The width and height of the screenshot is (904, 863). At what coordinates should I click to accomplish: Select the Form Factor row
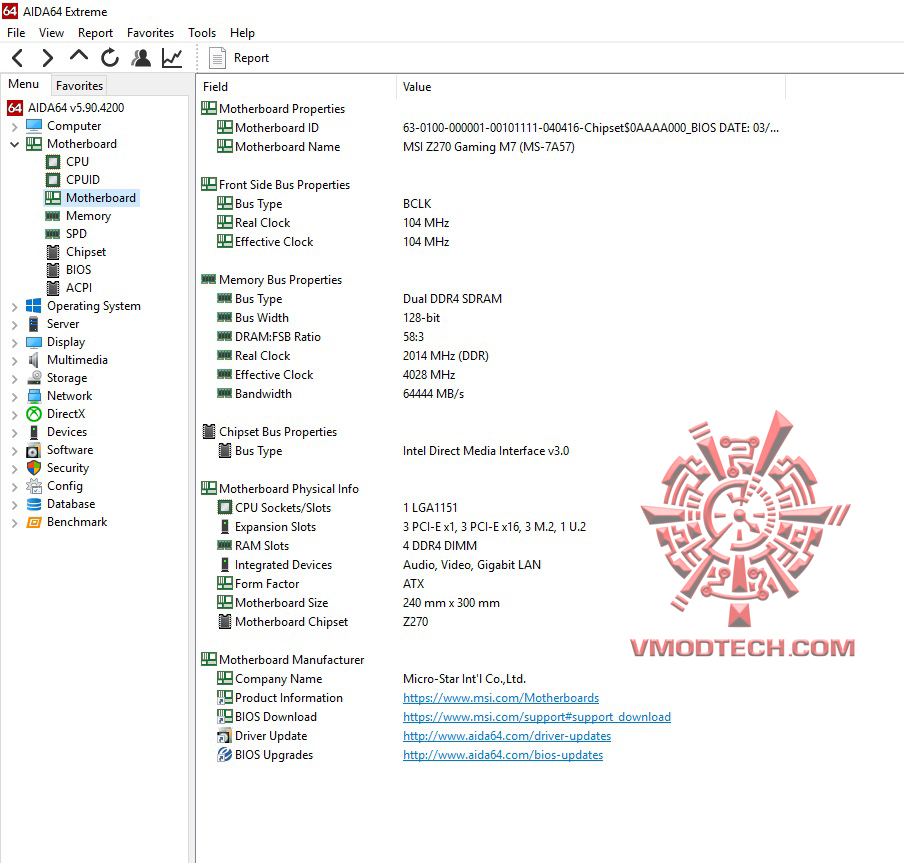(x=493, y=584)
